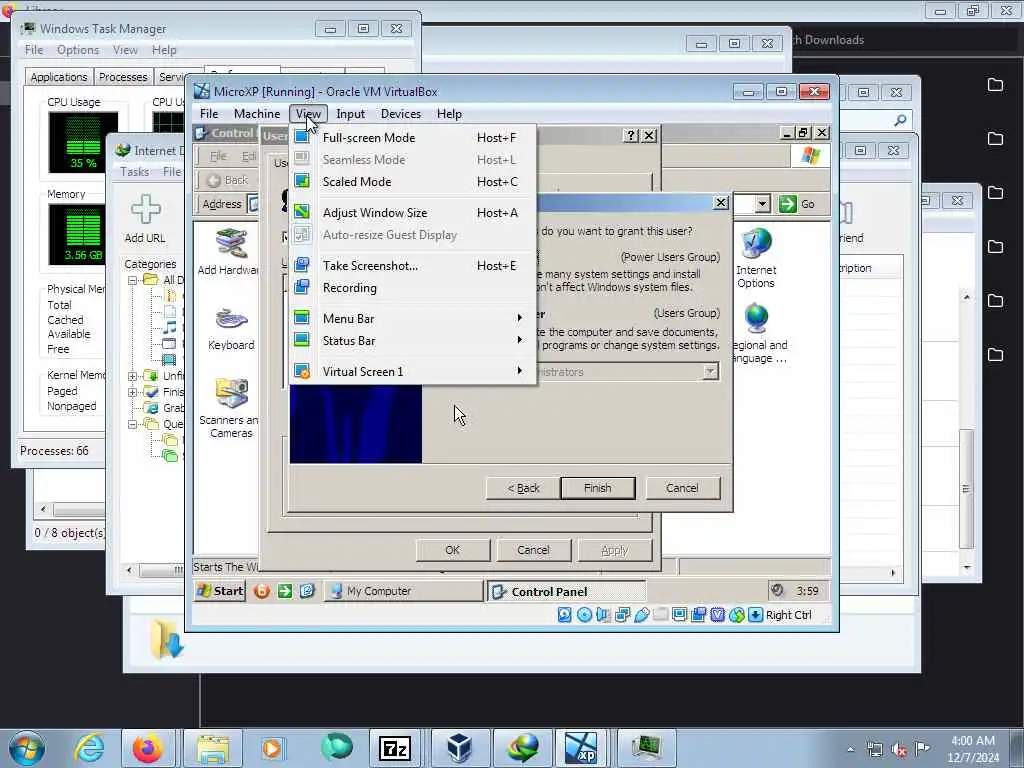Click the Menu Bar icon in the View menu
The image size is (1024, 768).
click(302, 318)
